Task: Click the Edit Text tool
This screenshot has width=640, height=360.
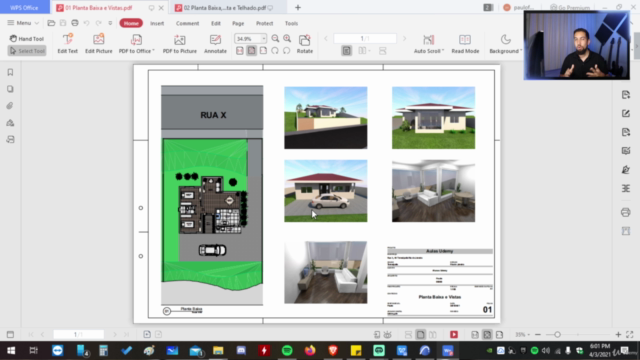Action: click(x=67, y=44)
